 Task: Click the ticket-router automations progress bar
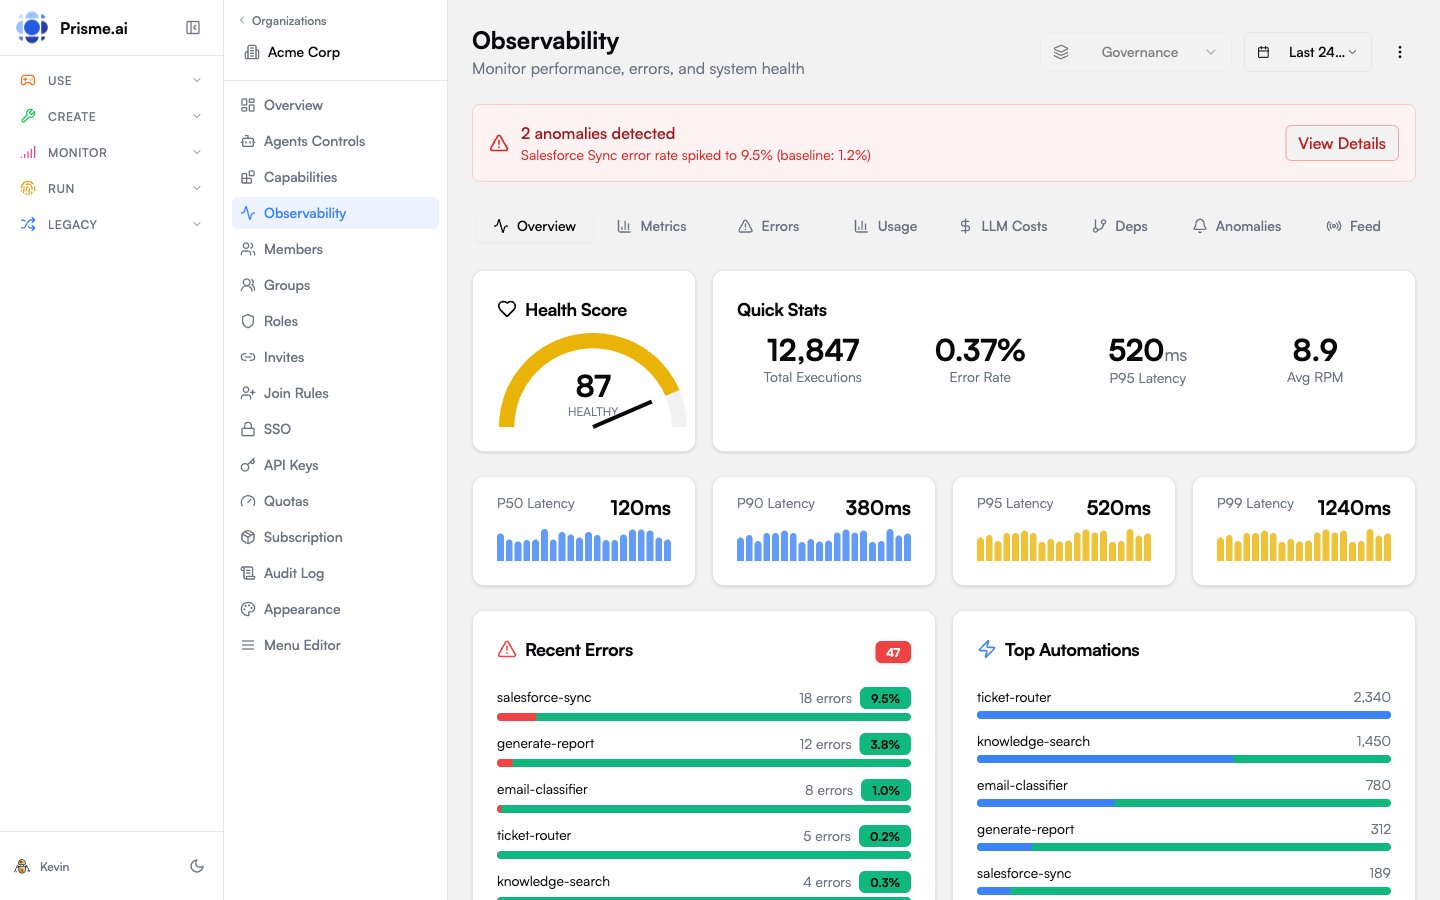pyautogui.click(x=1184, y=715)
